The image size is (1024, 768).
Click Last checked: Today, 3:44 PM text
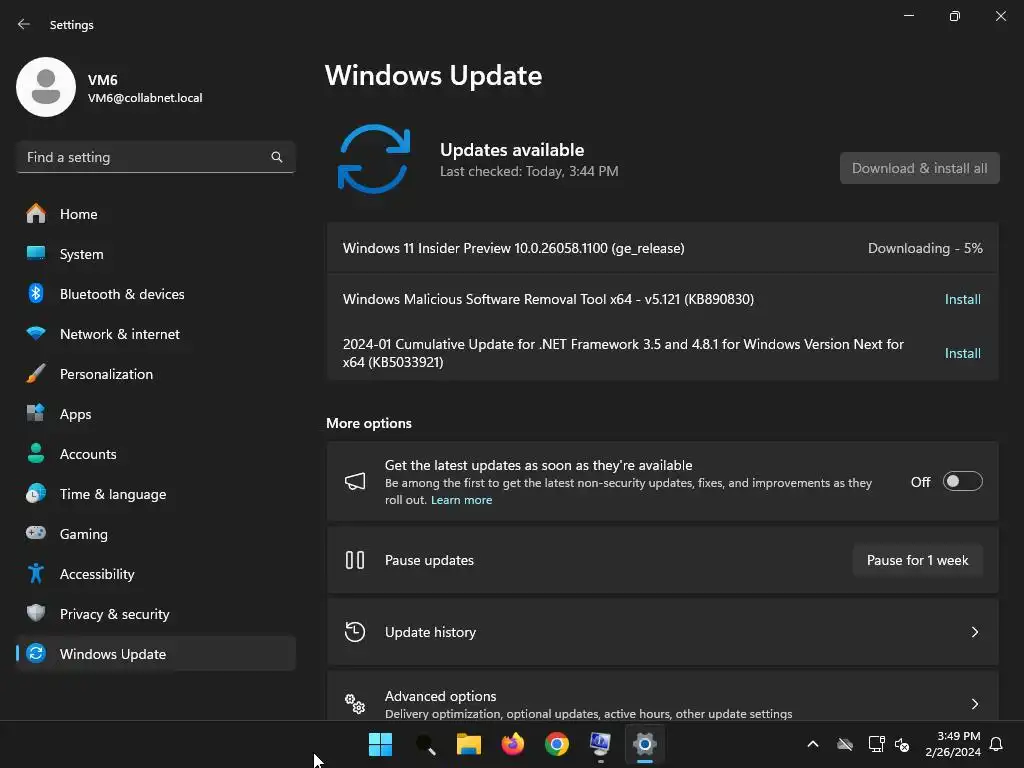[529, 171]
